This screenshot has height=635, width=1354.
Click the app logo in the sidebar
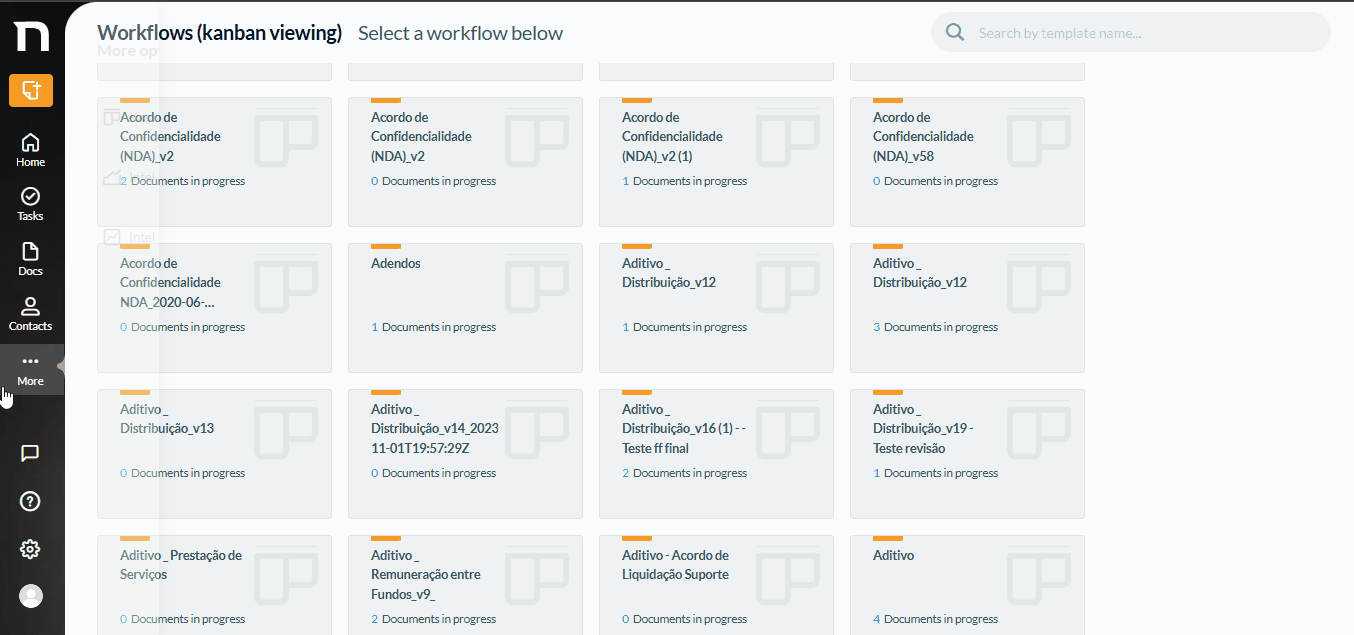[x=31, y=36]
